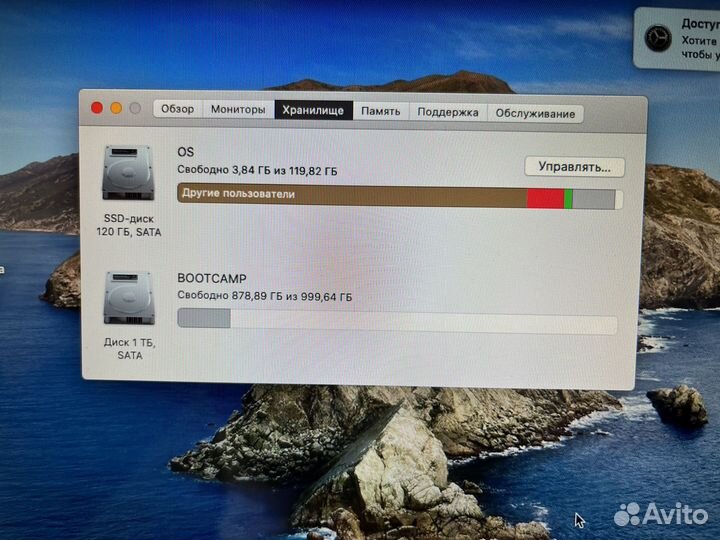Click the text Свободно 878,89 ГБ из 999,64 ГБ
The image size is (720, 540).
(x=264, y=296)
